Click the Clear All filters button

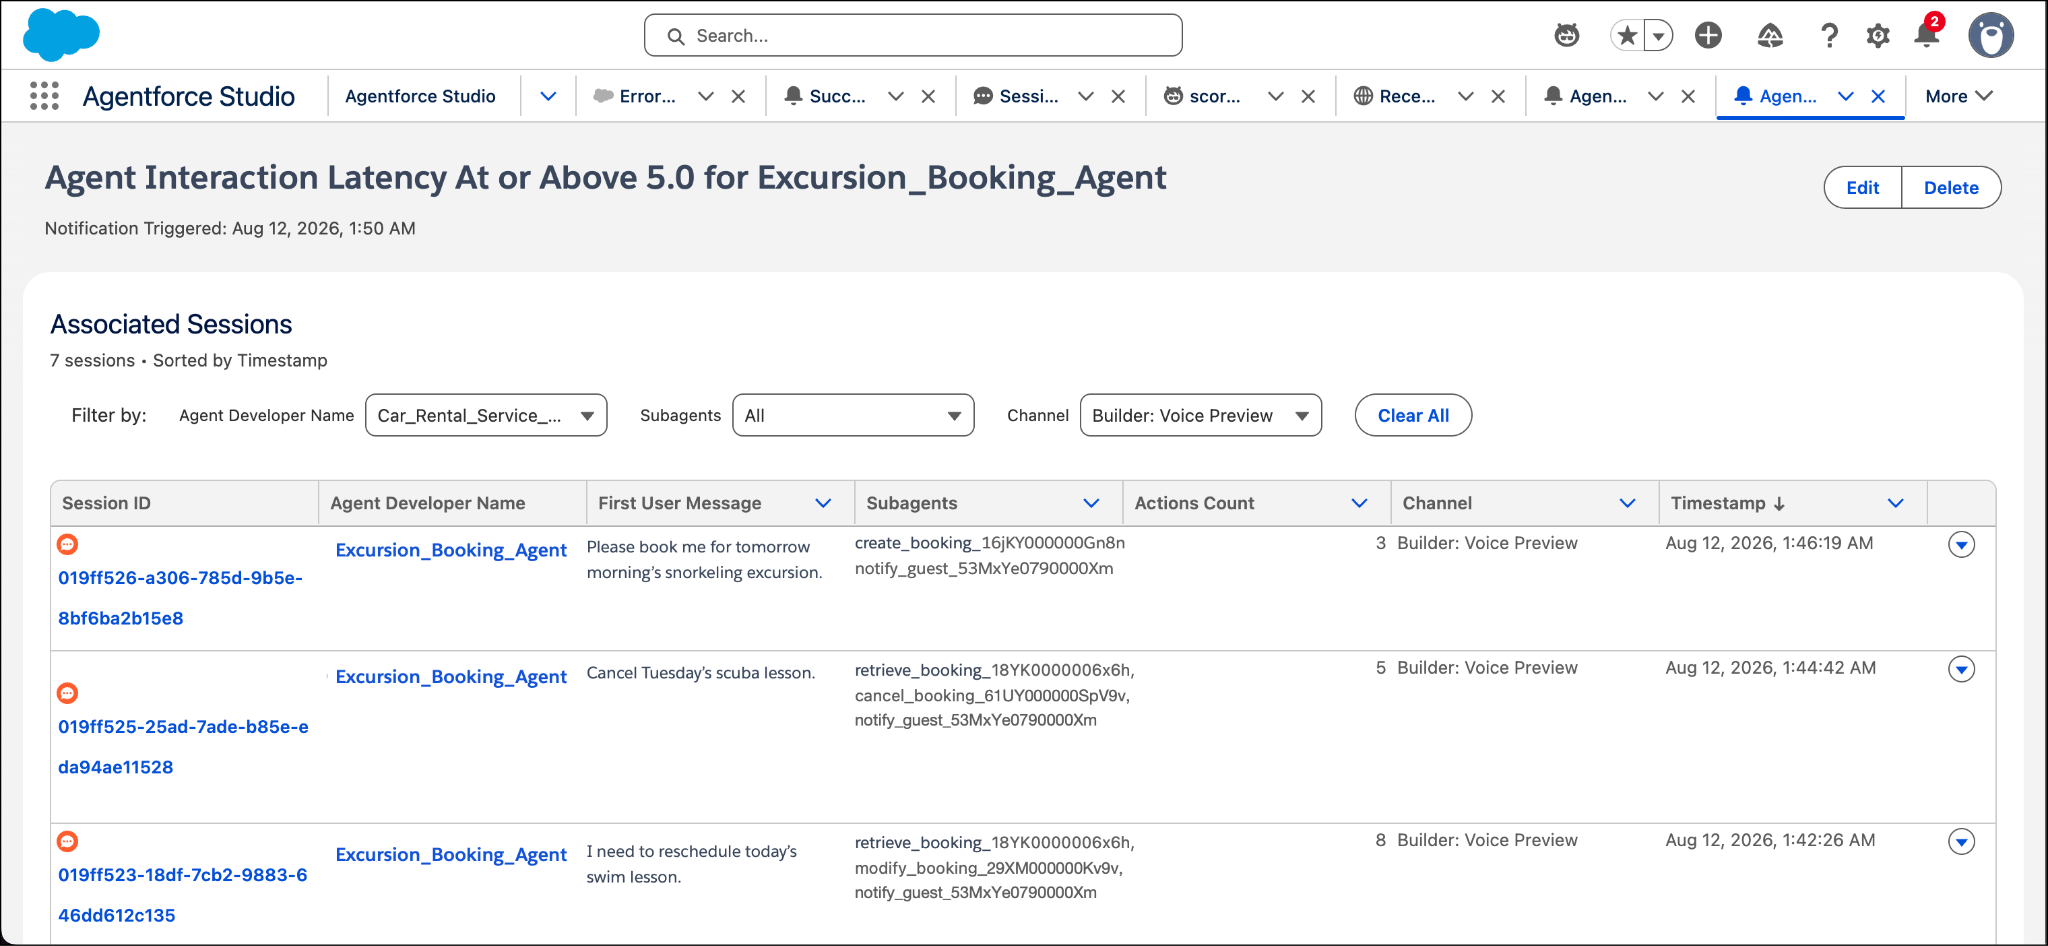click(x=1413, y=415)
